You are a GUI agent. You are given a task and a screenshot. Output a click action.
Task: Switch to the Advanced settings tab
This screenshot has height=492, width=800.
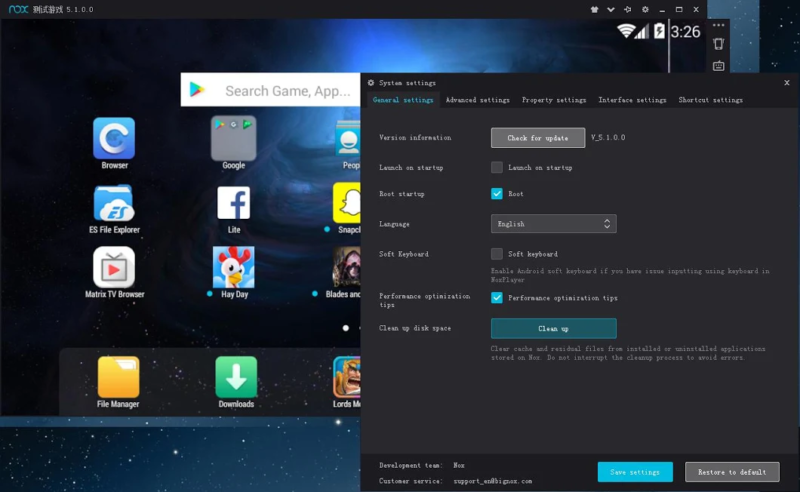coord(477,100)
